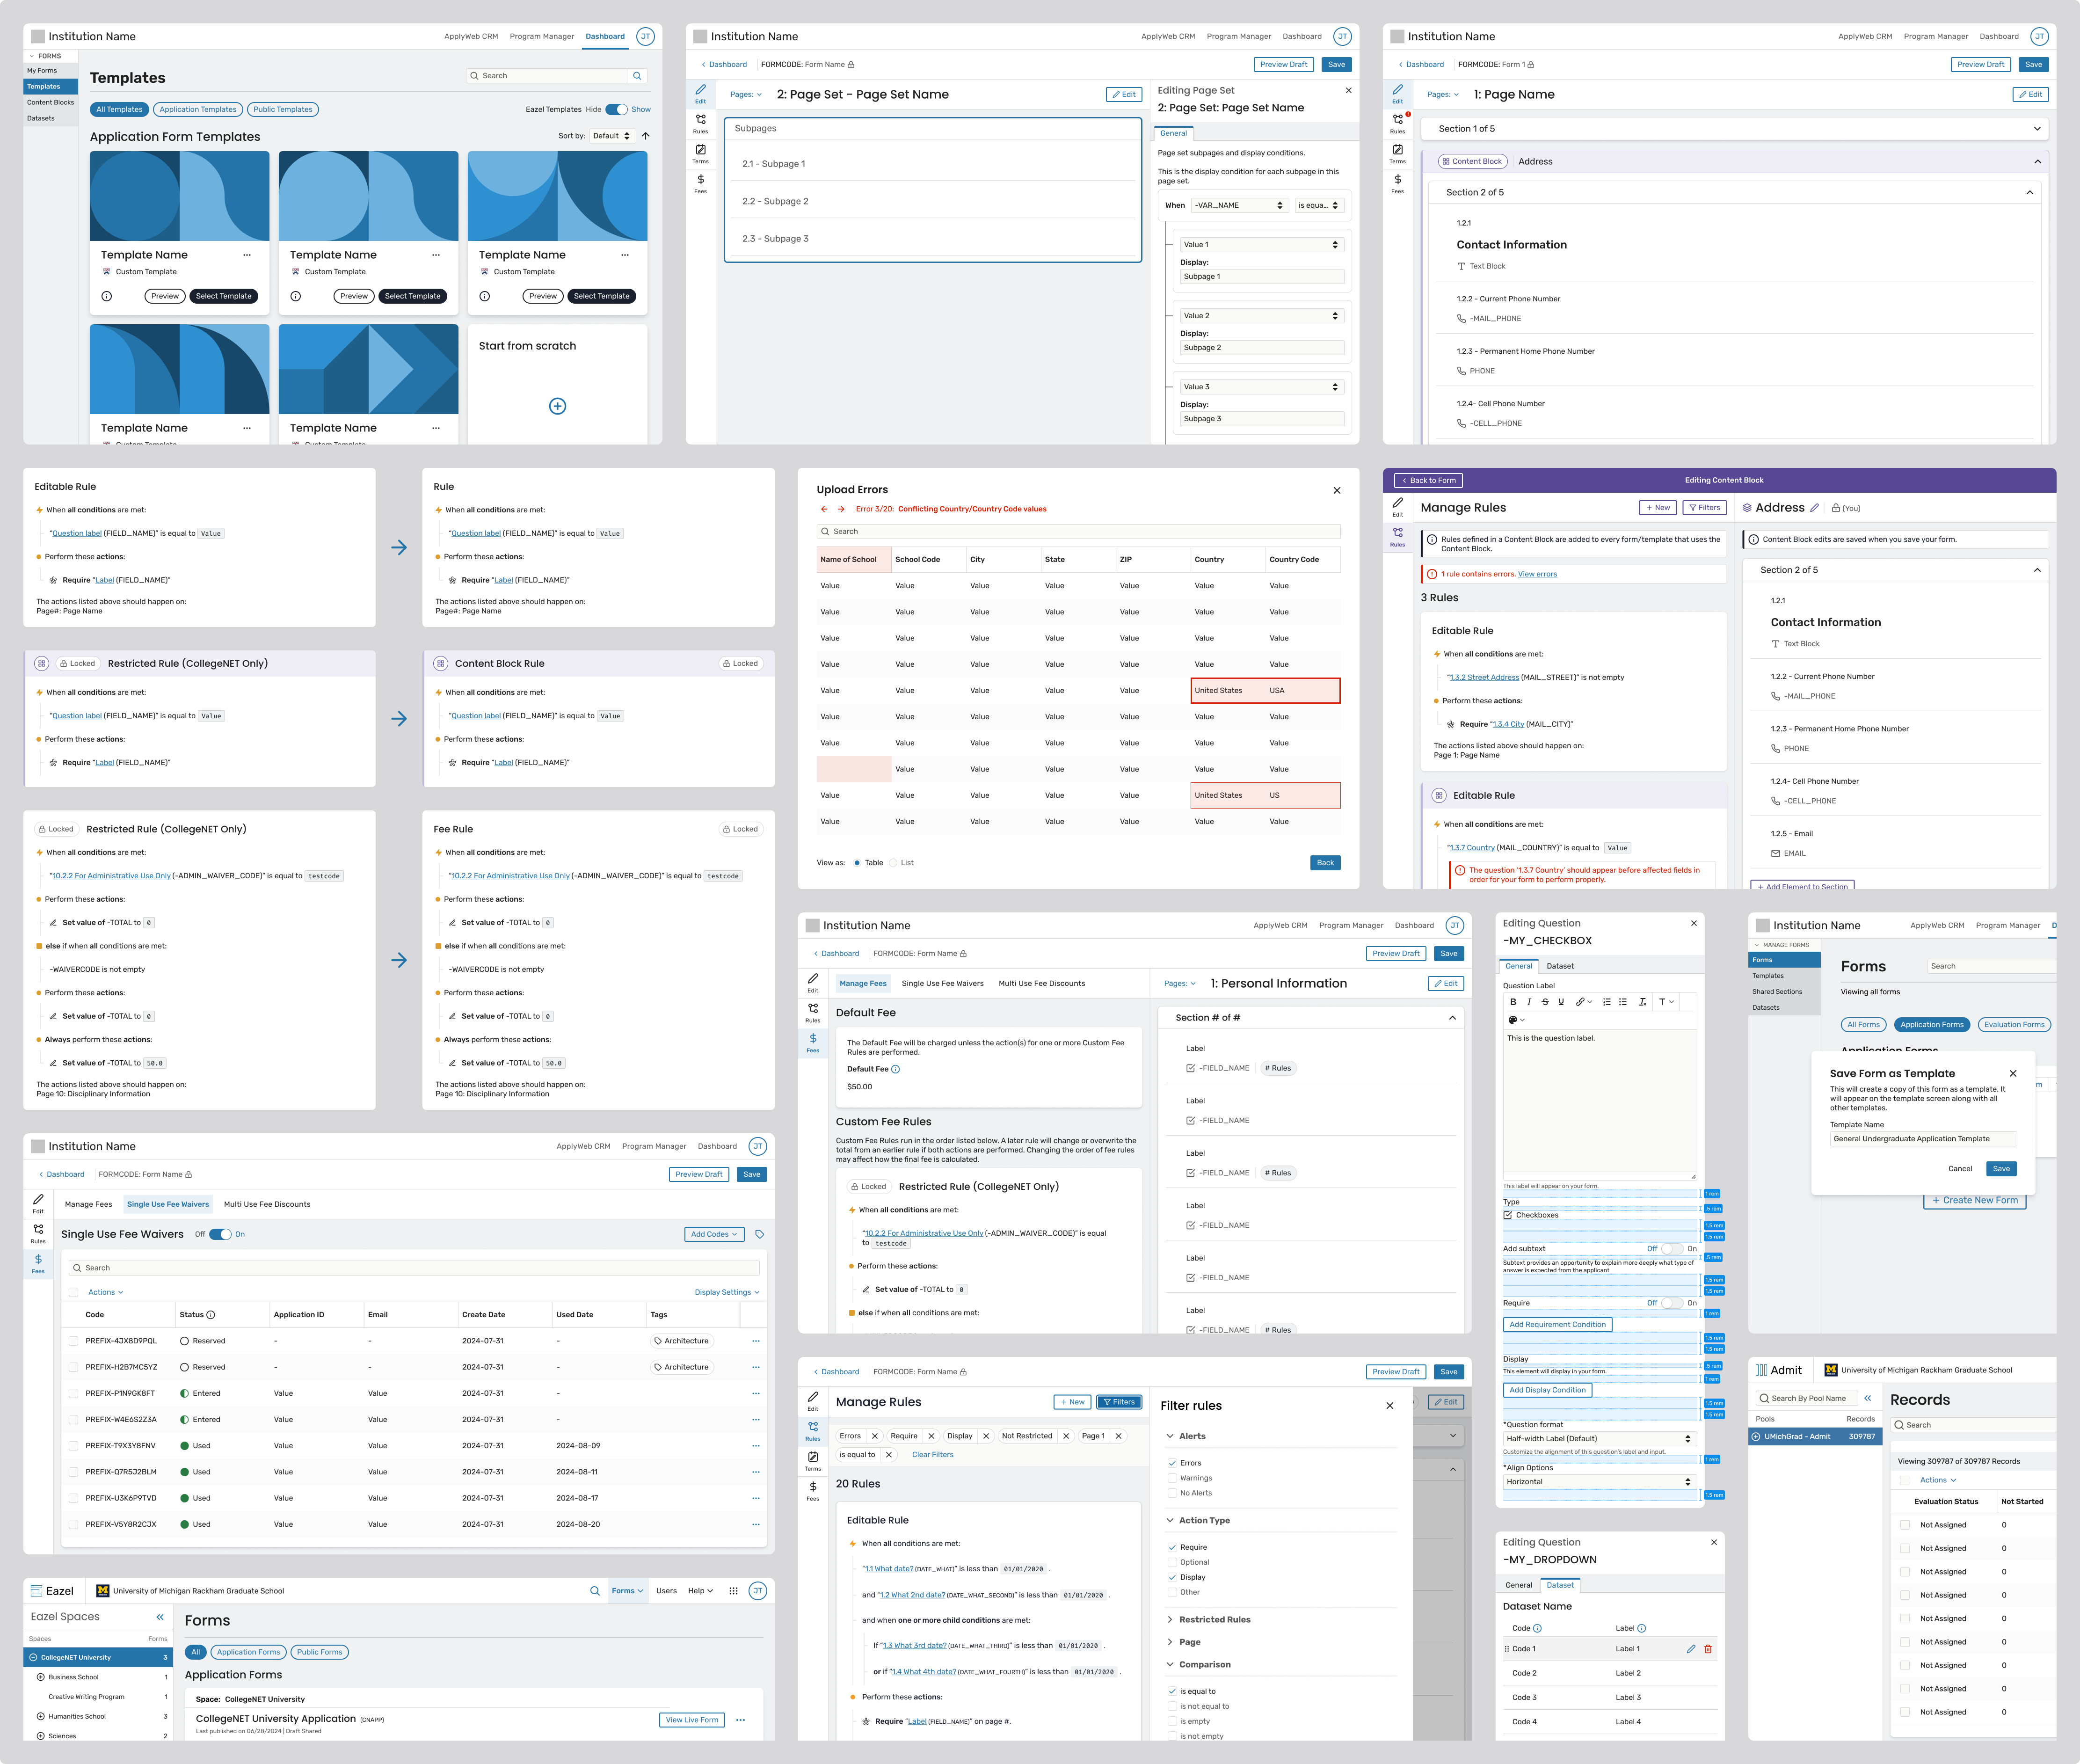Select the List radio button under View as
Viewport: 2080px width, 1764px height.
894,862
